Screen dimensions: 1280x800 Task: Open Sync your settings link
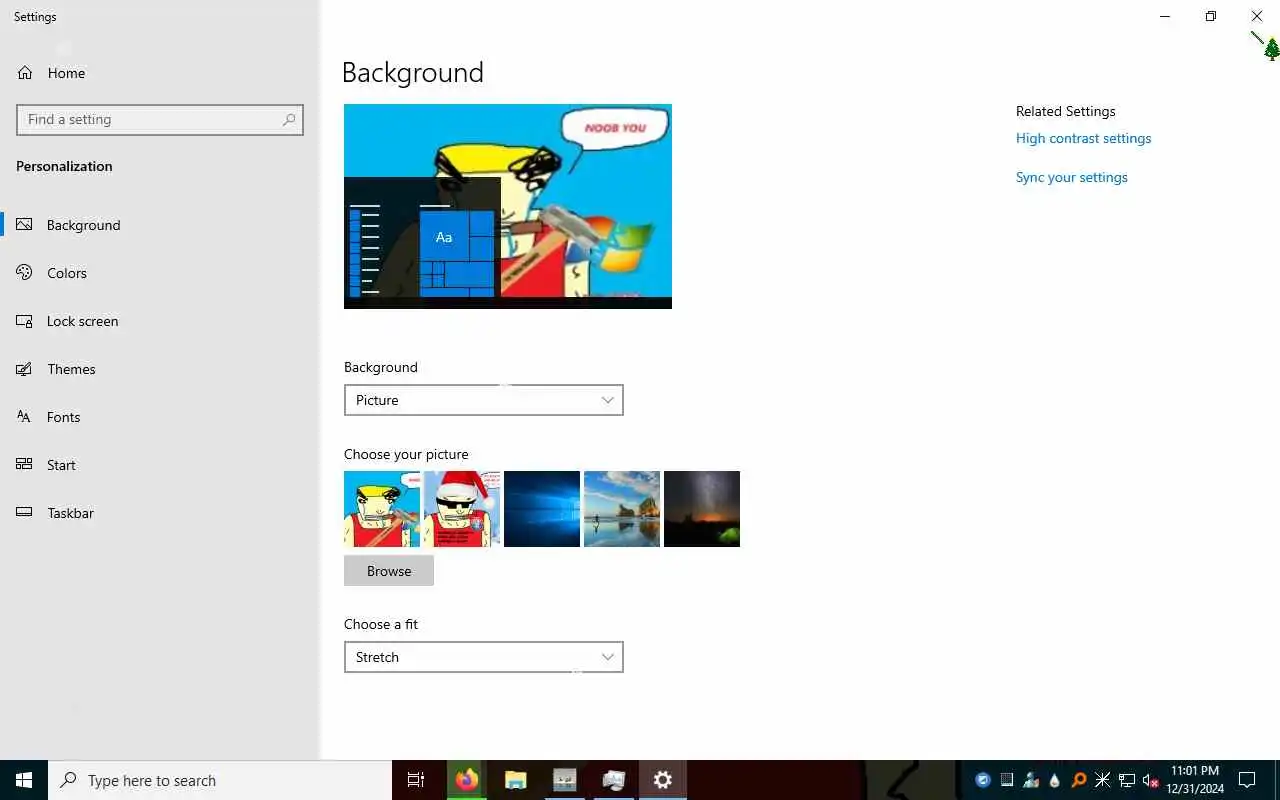tap(1071, 177)
